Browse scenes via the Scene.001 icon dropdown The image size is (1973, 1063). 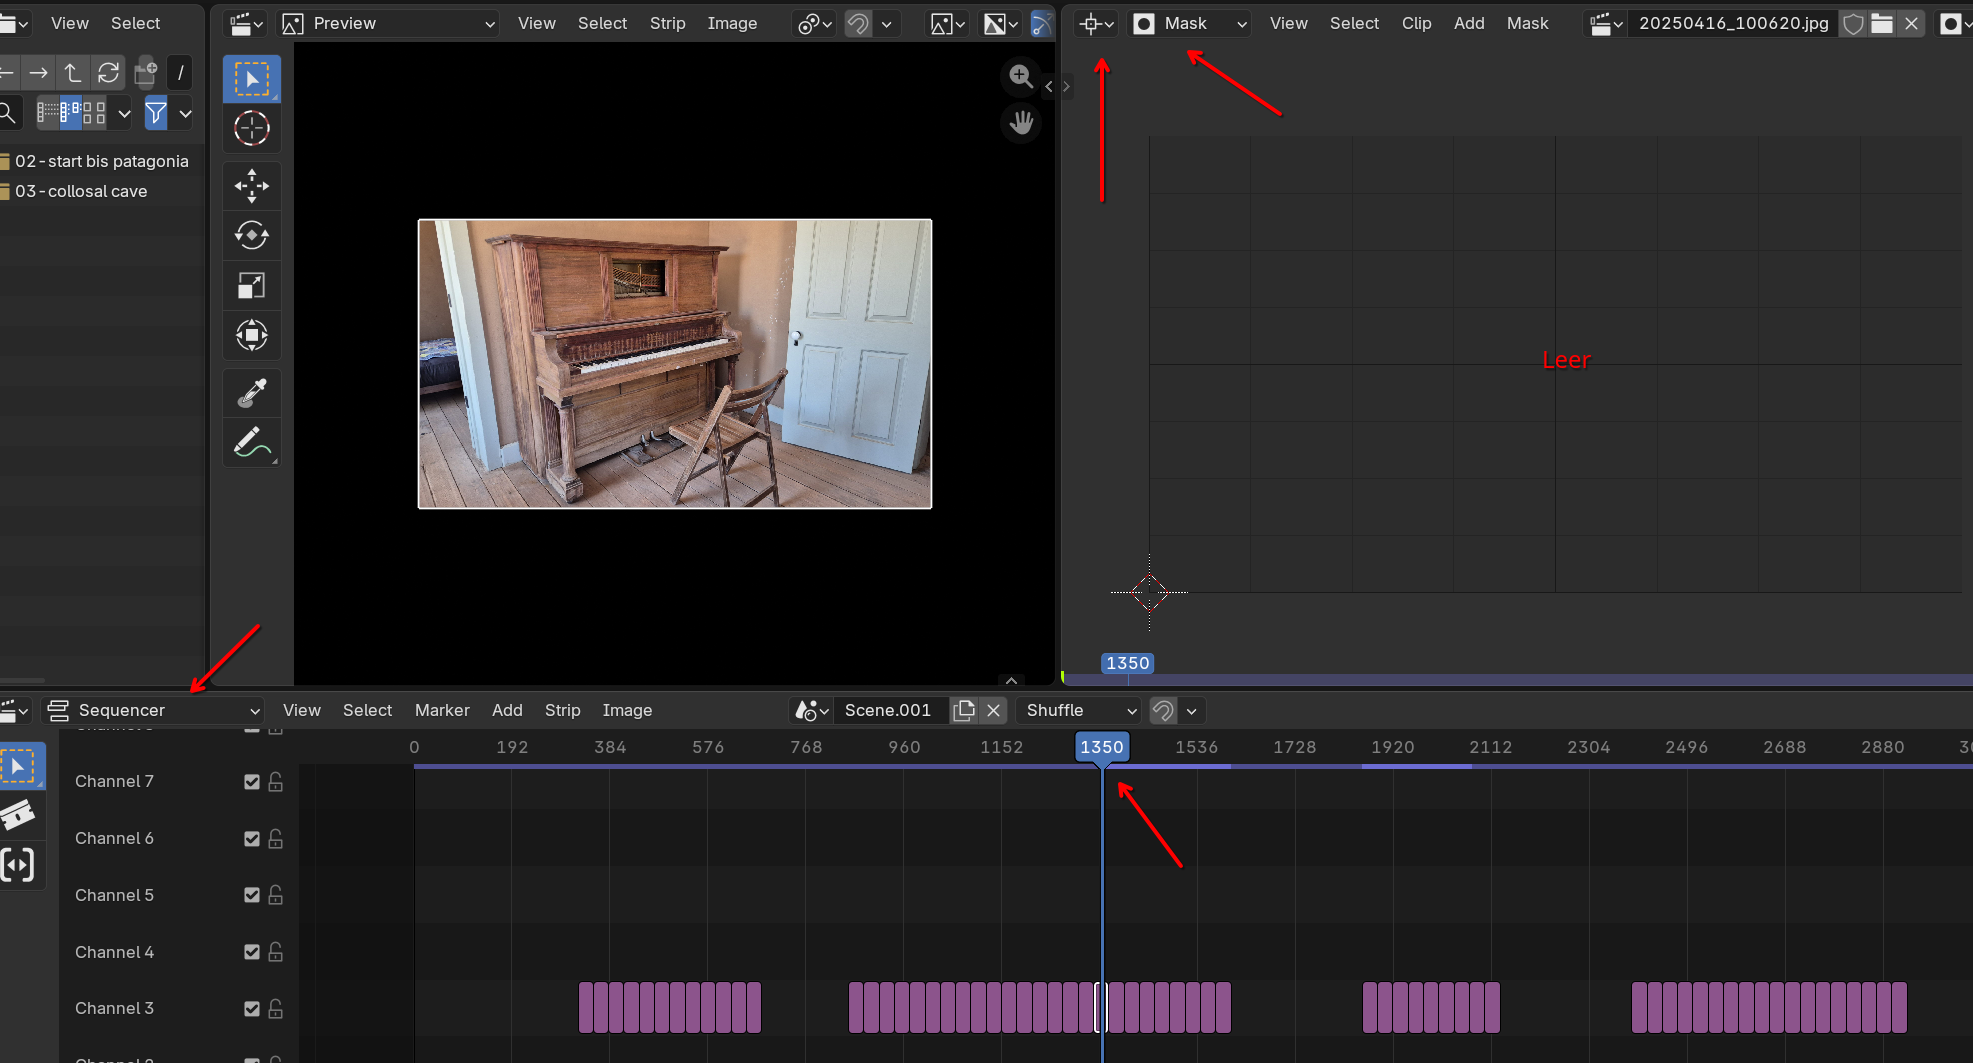coord(811,710)
